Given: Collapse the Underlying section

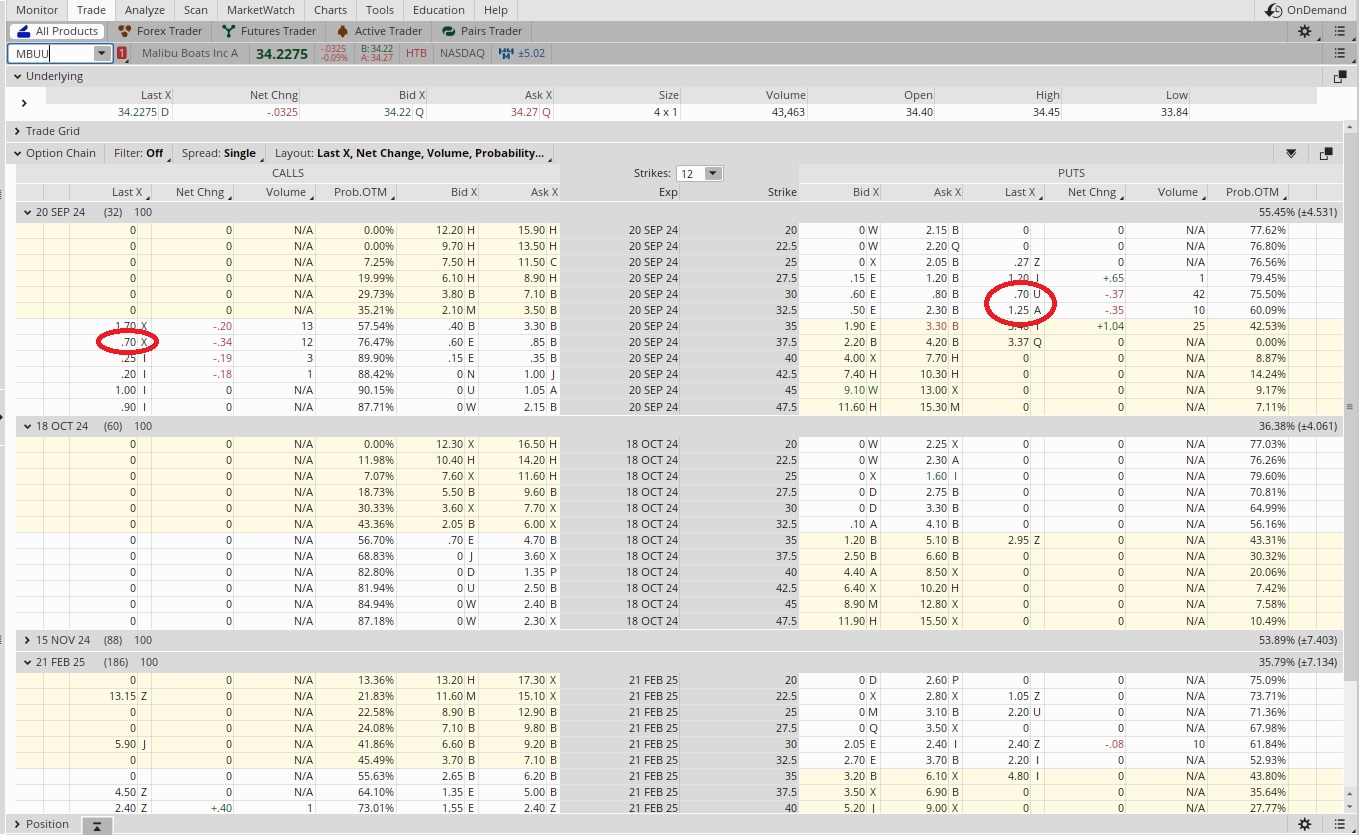Looking at the screenshot, I should click(x=17, y=77).
